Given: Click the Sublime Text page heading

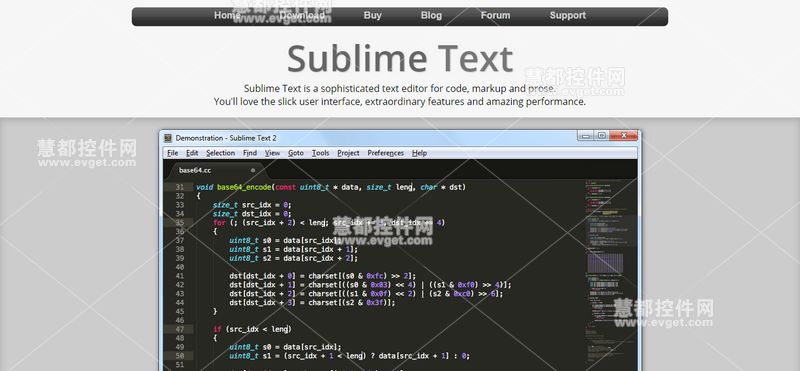Looking at the screenshot, I should (399, 58).
